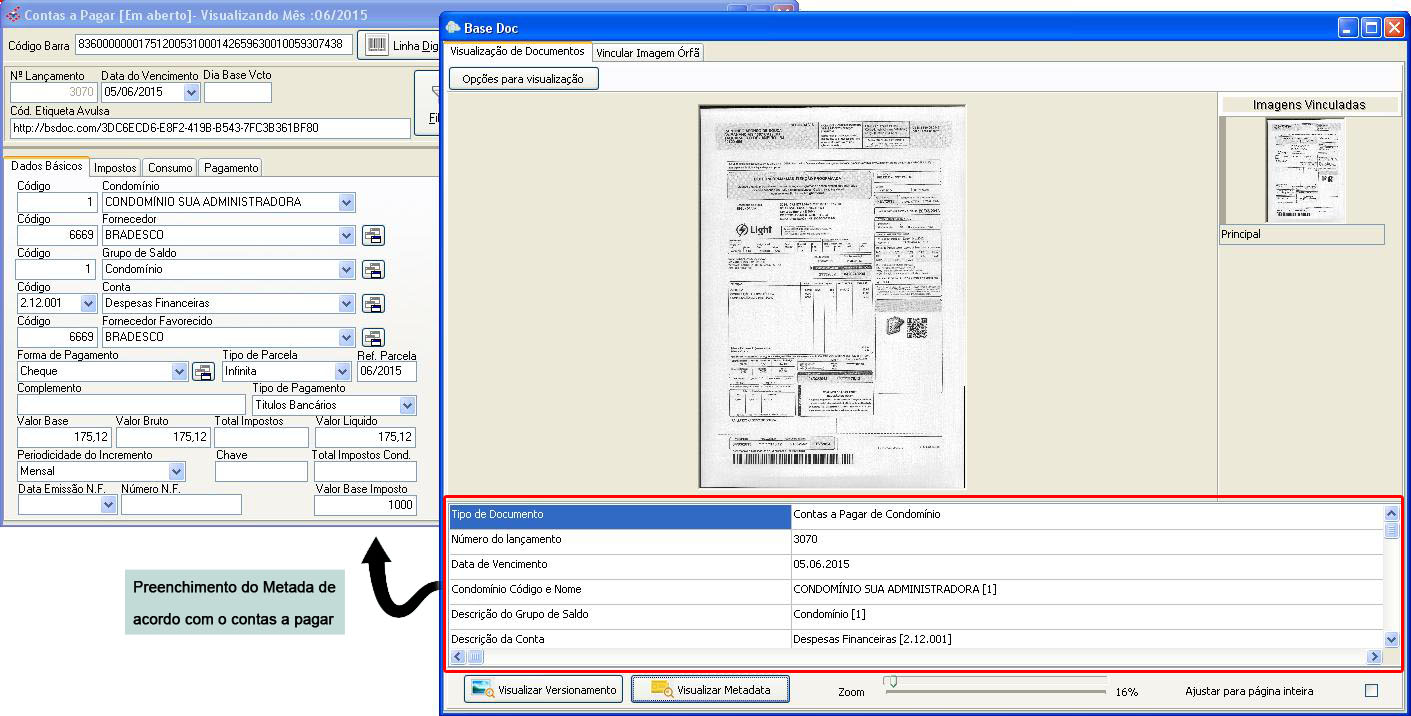The image size is (1411, 716).
Task: Click the Valor Base field
Action: click(x=64, y=437)
